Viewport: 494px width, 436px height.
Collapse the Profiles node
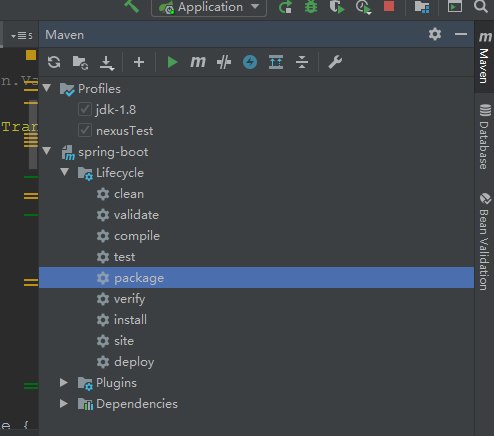pos(47,88)
